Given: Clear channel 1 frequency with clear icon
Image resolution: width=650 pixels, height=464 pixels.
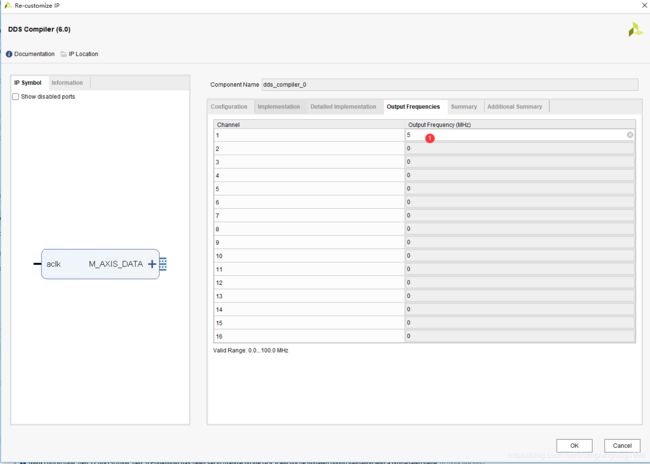Looking at the screenshot, I should point(630,135).
